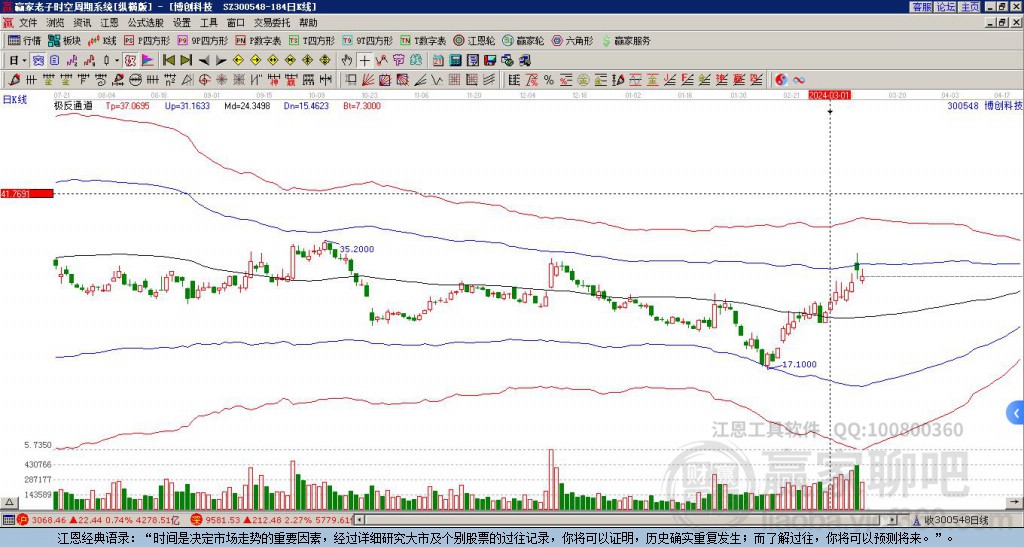Click the Tp=37.0695 channel value

(x=127, y=106)
